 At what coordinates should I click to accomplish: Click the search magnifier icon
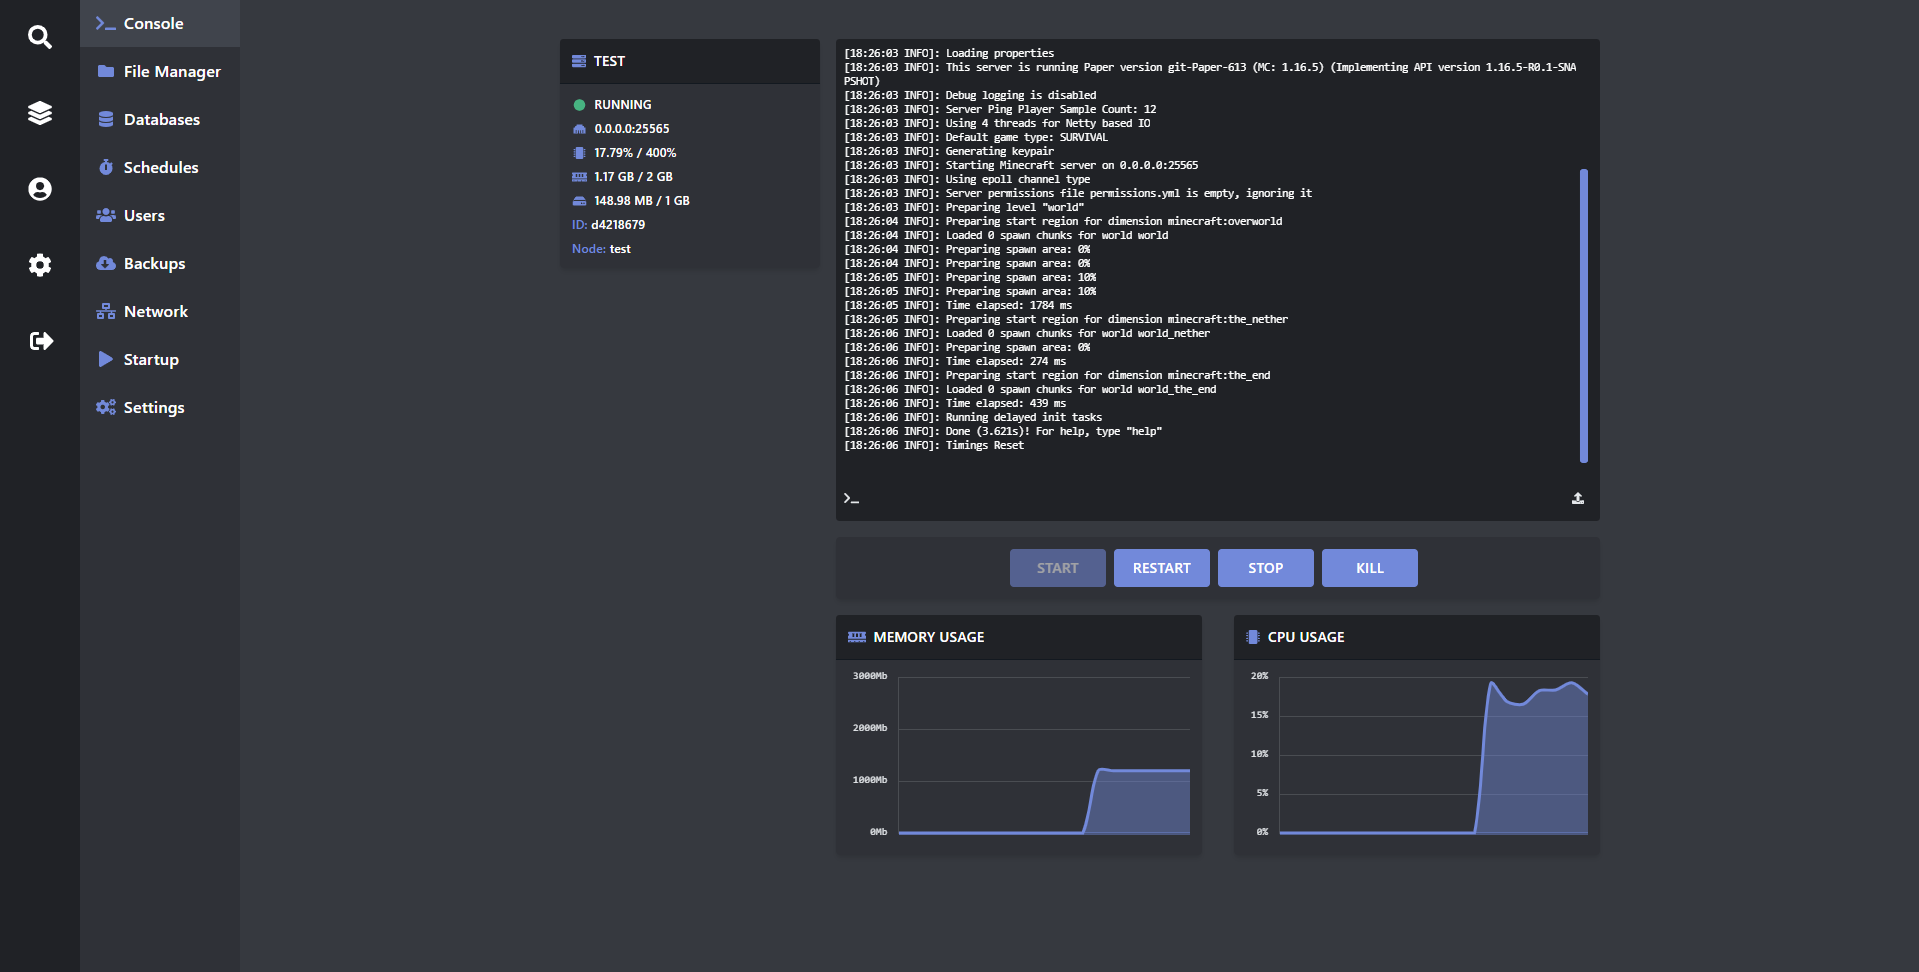(40, 37)
